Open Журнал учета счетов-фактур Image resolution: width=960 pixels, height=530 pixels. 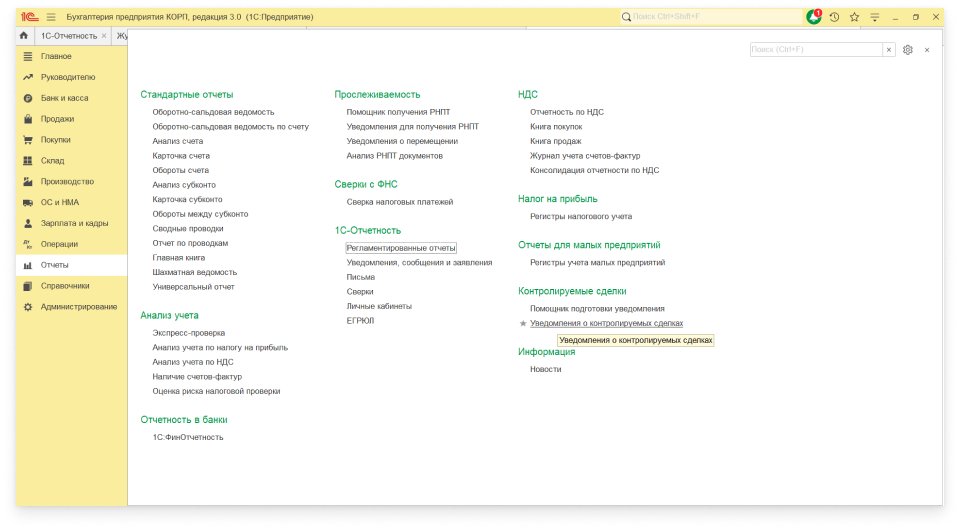click(585, 155)
